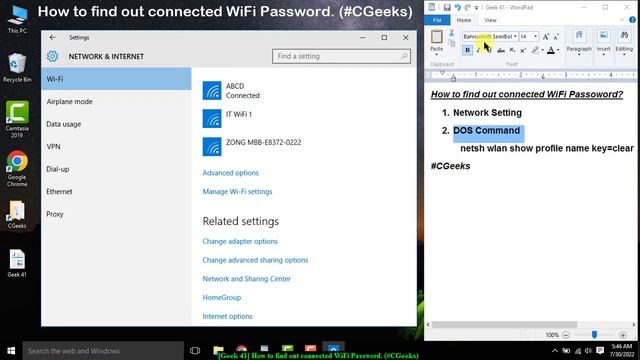Launch Google Chrome from desktop
The width and height of the screenshot is (640, 360).
point(17,169)
